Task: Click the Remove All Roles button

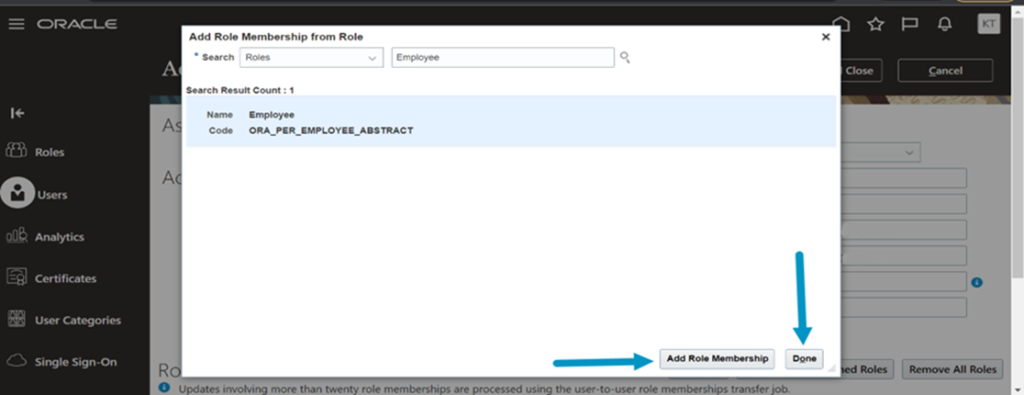Action: tap(953, 369)
